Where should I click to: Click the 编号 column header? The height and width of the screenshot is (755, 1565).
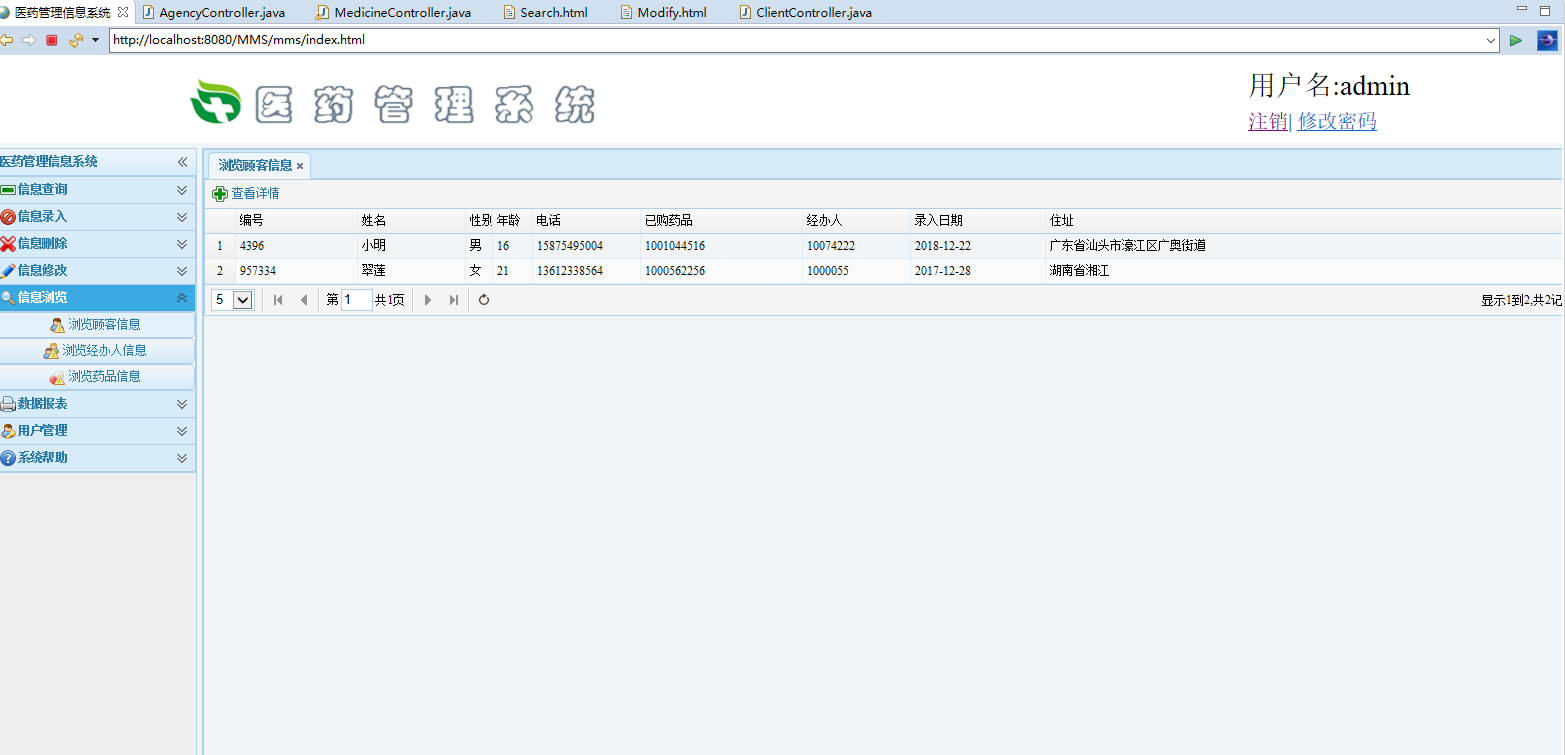(x=297, y=221)
